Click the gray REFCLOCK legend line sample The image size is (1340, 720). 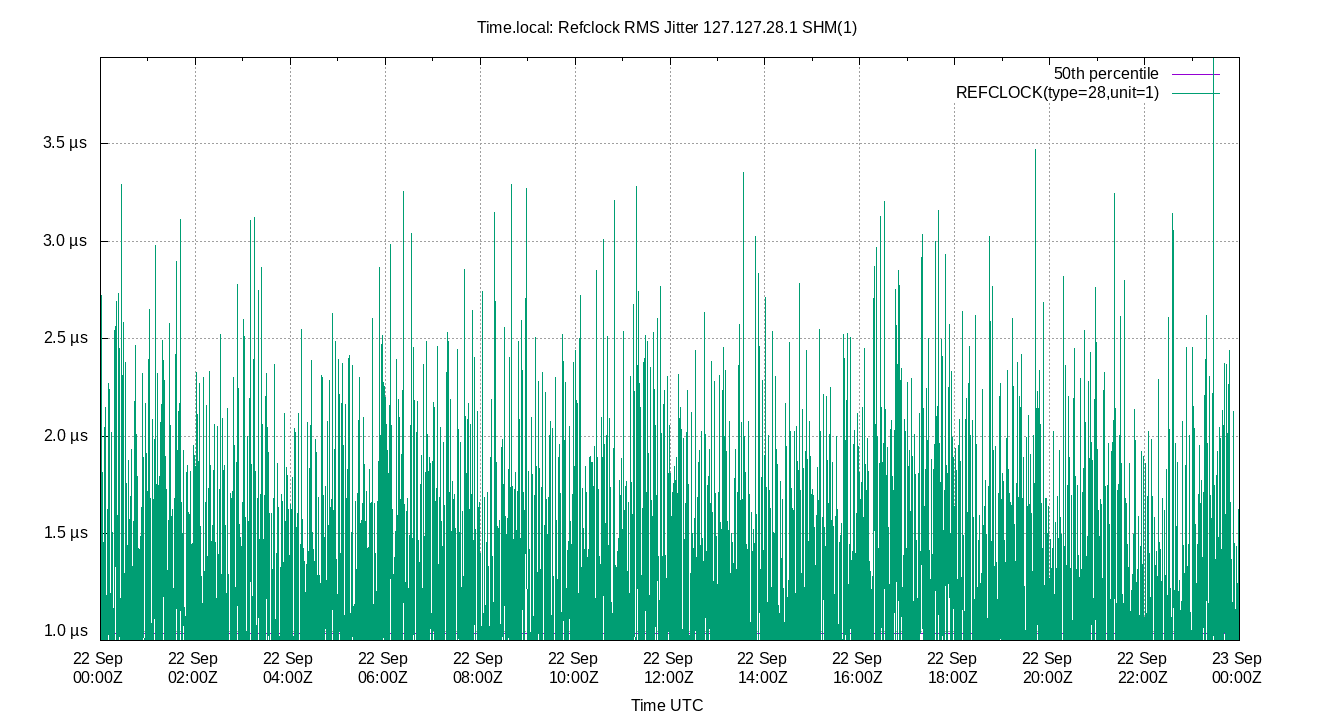pyautogui.click(x=1196, y=93)
